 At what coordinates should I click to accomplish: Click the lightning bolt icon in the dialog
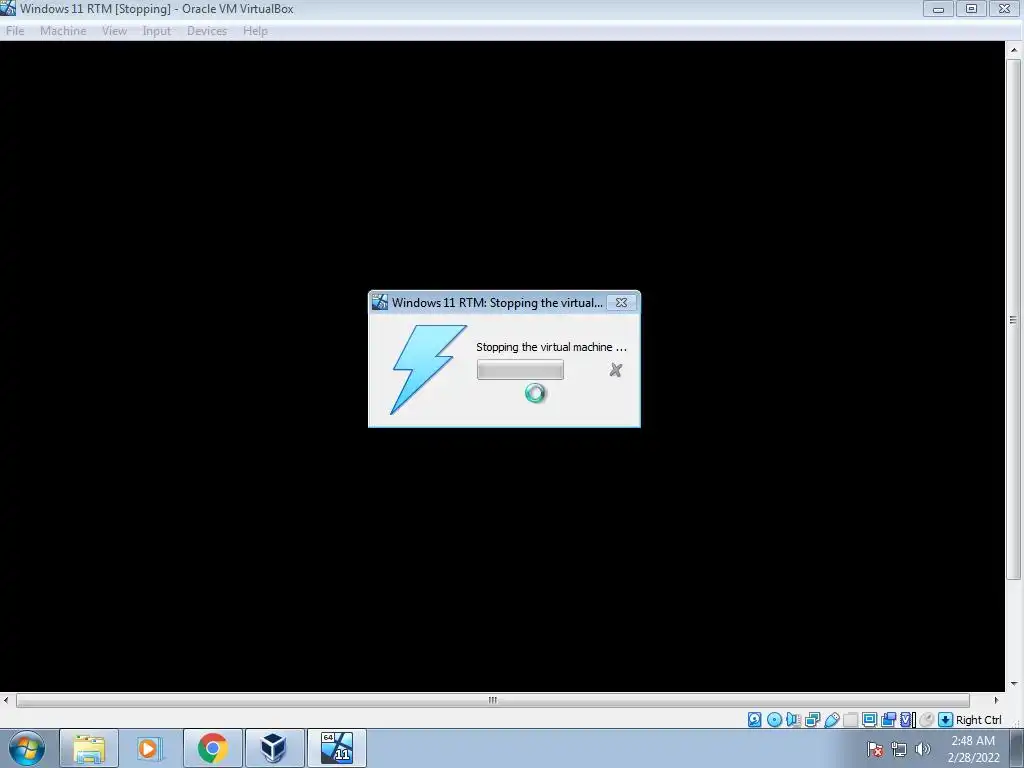[428, 369]
